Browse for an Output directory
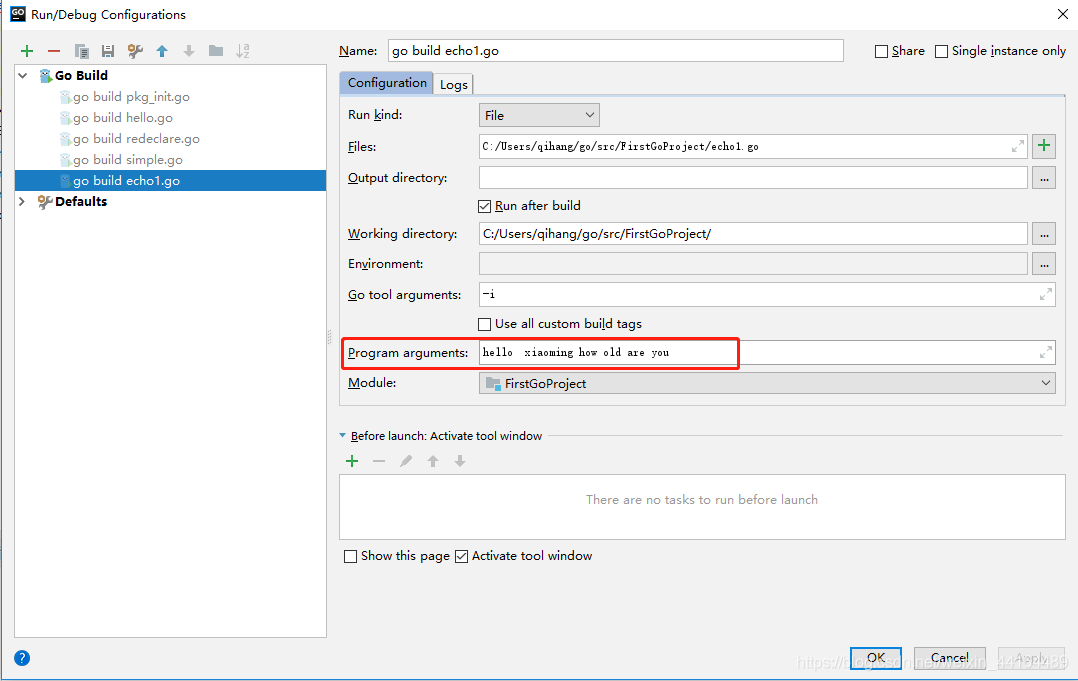 1044,178
